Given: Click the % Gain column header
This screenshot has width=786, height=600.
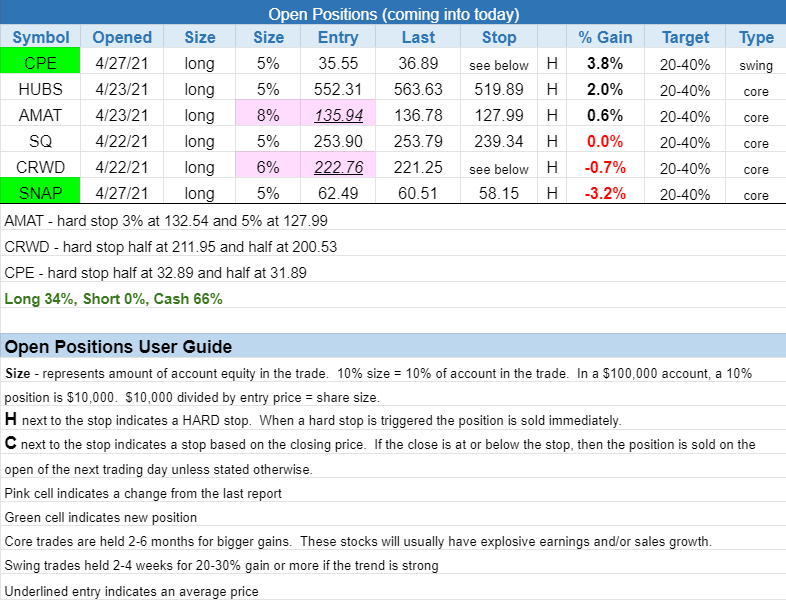Looking at the screenshot, I should [x=605, y=37].
